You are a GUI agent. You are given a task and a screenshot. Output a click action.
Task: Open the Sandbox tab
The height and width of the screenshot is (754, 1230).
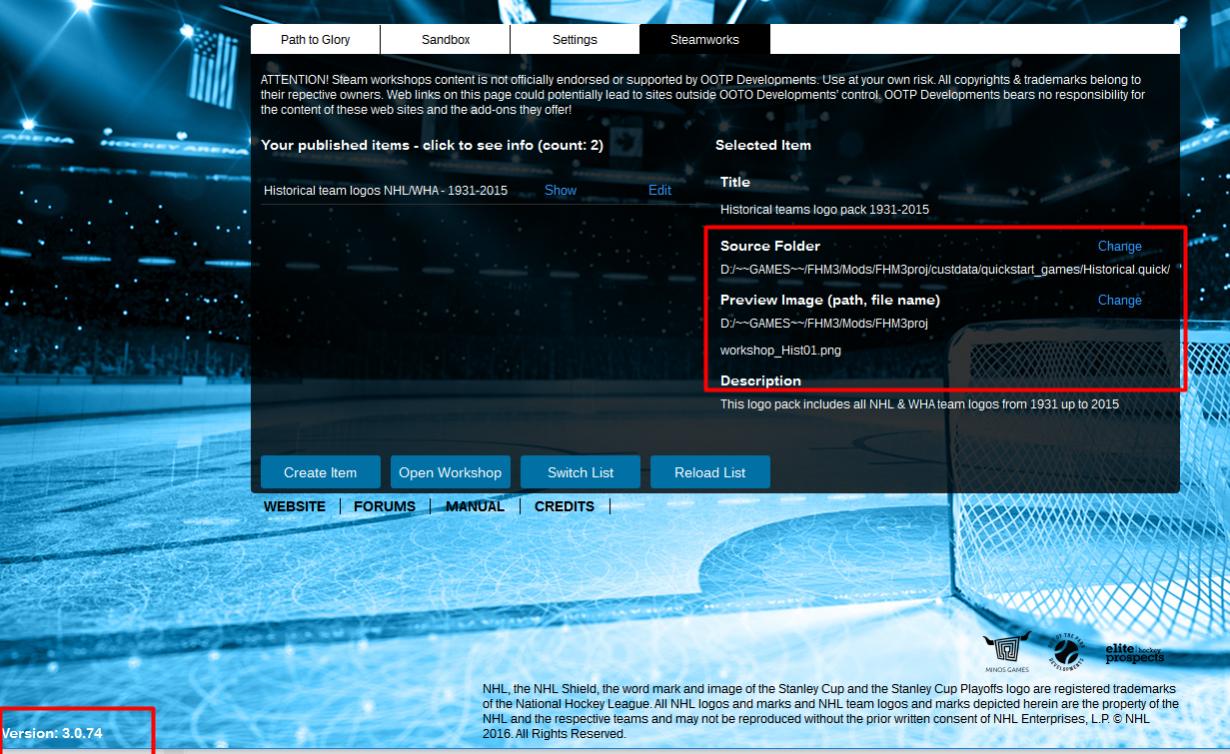[445, 40]
